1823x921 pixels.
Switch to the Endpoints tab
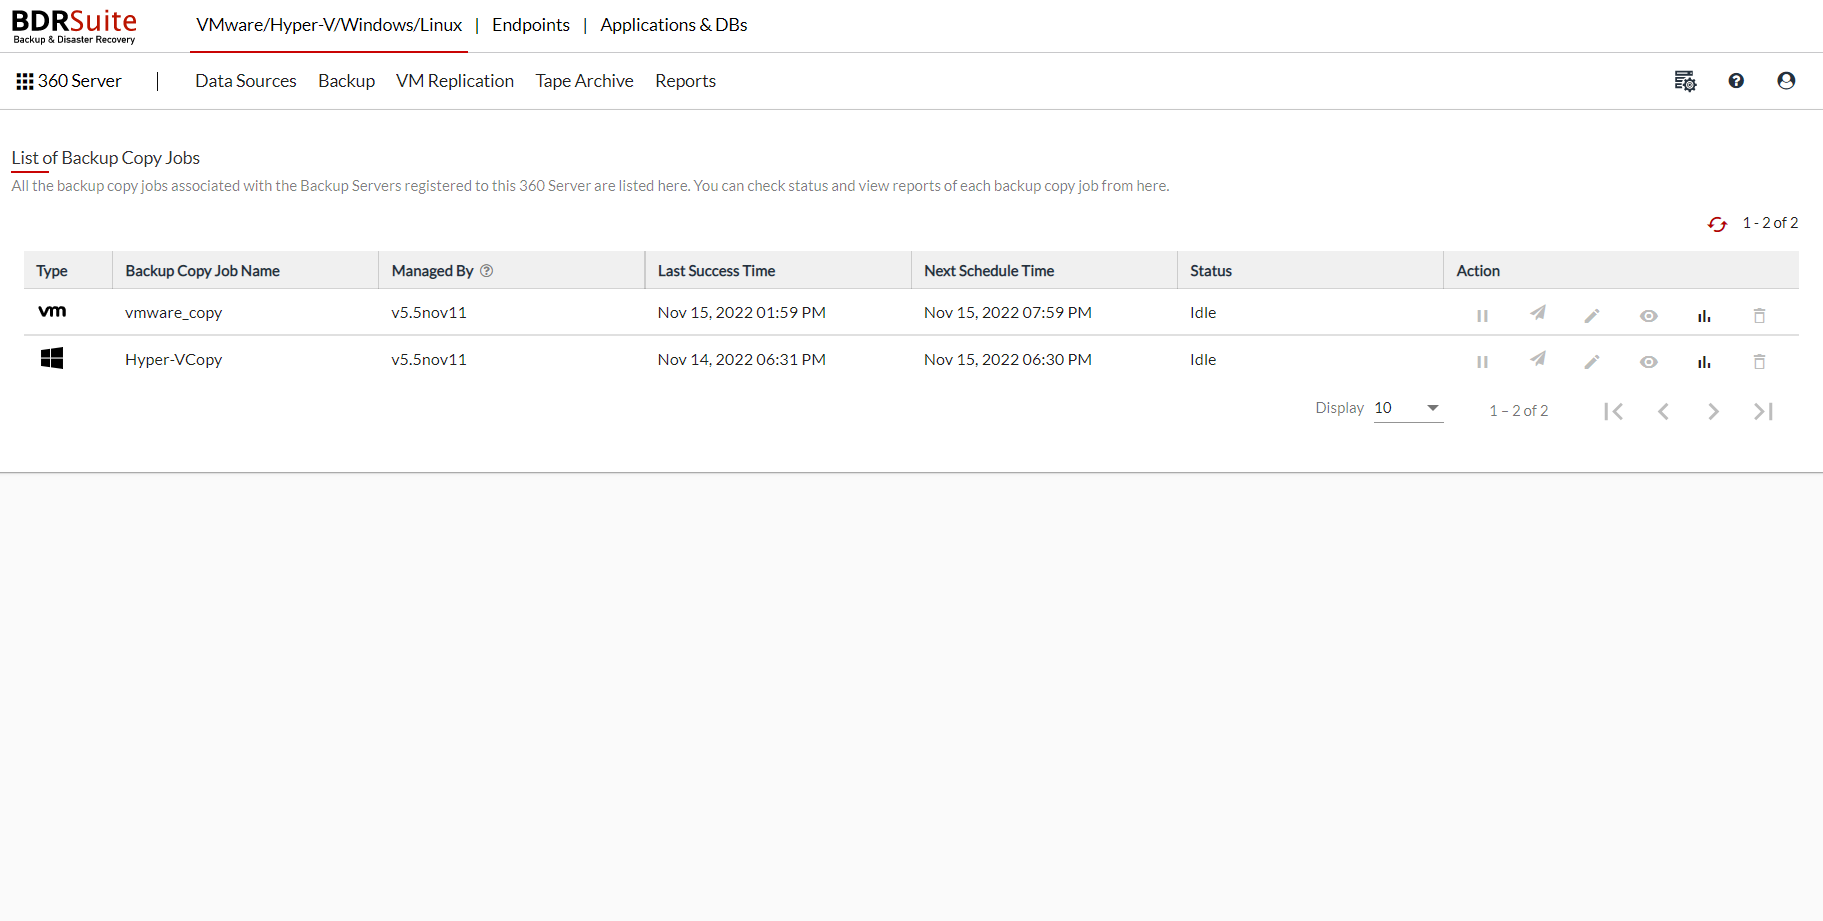coord(531,25)
